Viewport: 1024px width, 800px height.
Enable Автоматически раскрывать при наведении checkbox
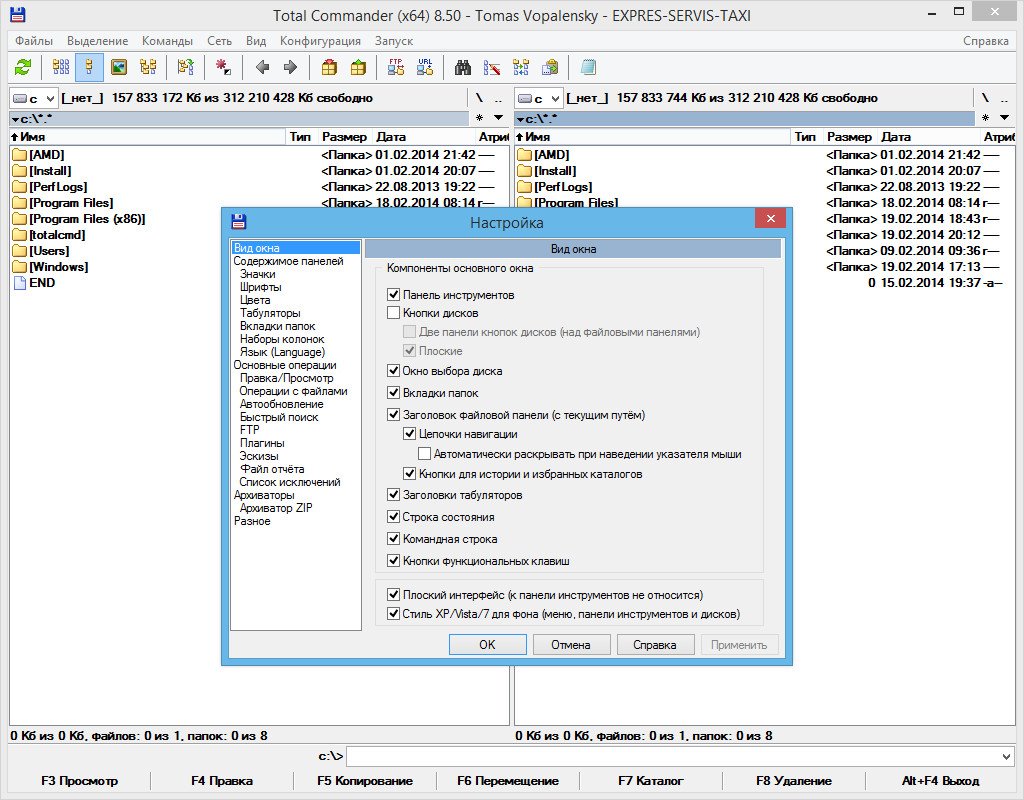[424, 453]
